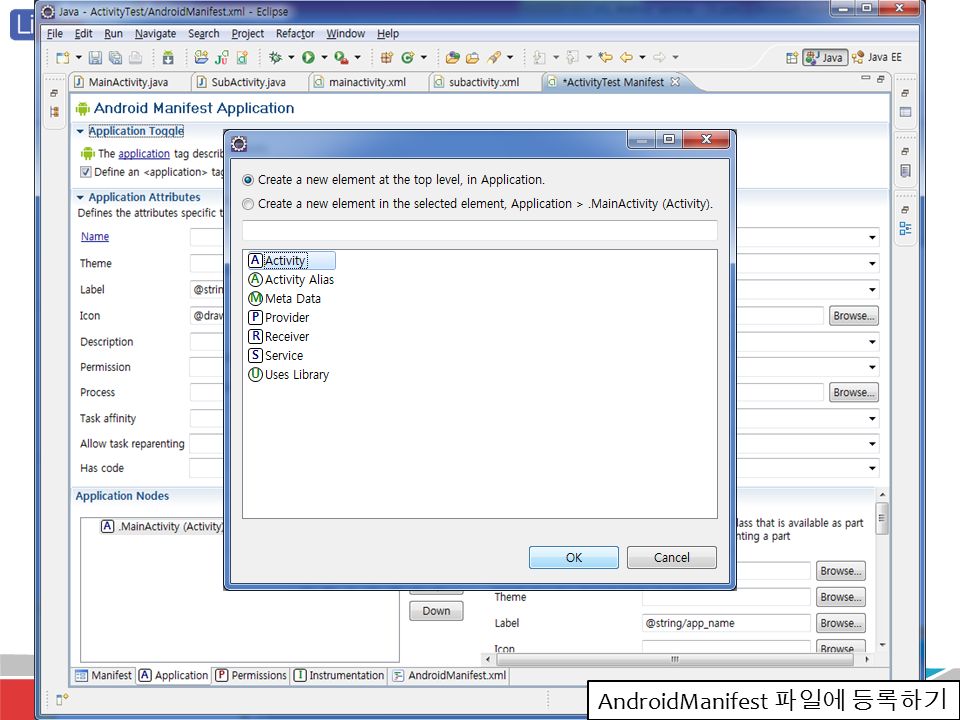Open the Android SDK Manager icon
Image resolution: width=960 pixels, height=720 pixels.
click(168, 58)
